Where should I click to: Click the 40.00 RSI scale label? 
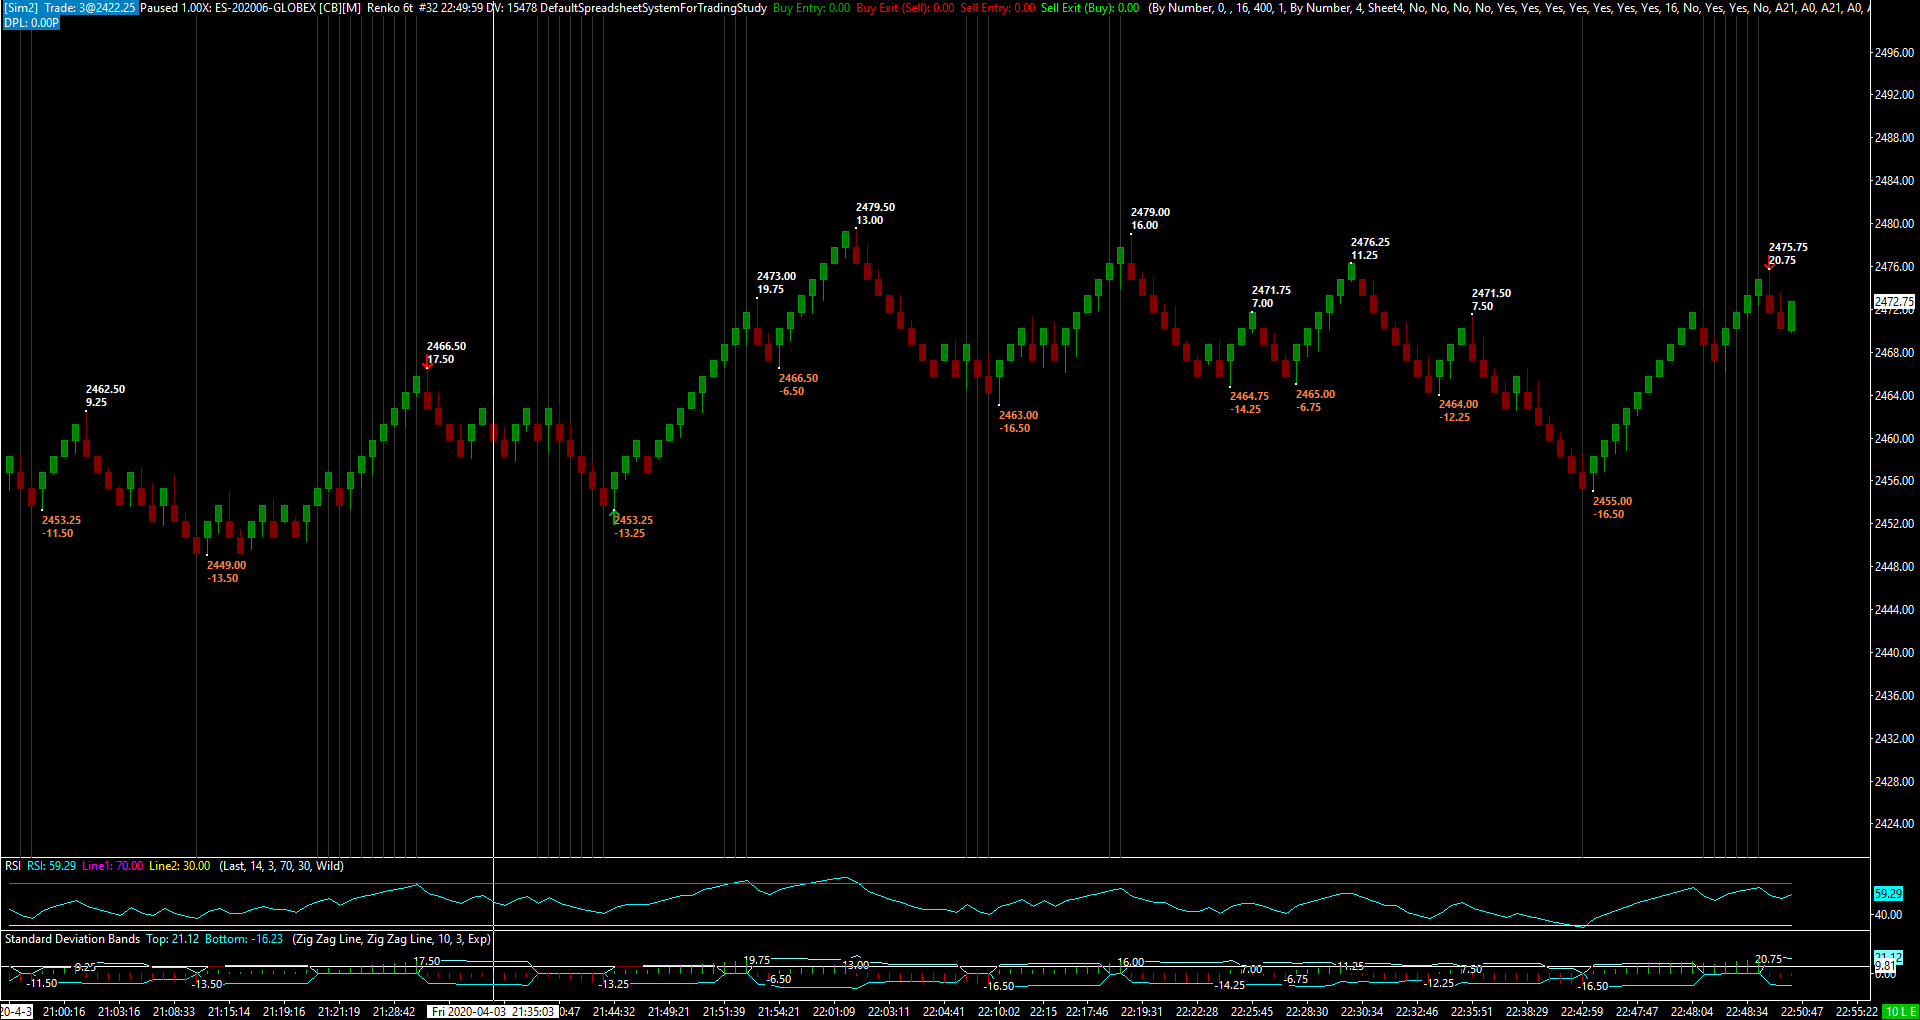click(x=1888, y=915)
